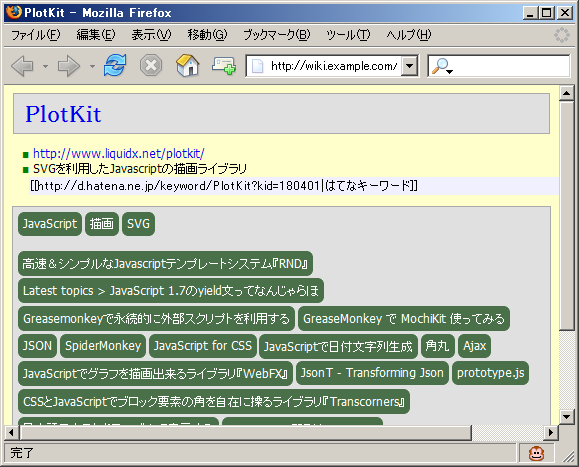Click the 完了 status bar text
Image resolution: width=579 pixels, height=467 pixels.
(x=22, y=453)
